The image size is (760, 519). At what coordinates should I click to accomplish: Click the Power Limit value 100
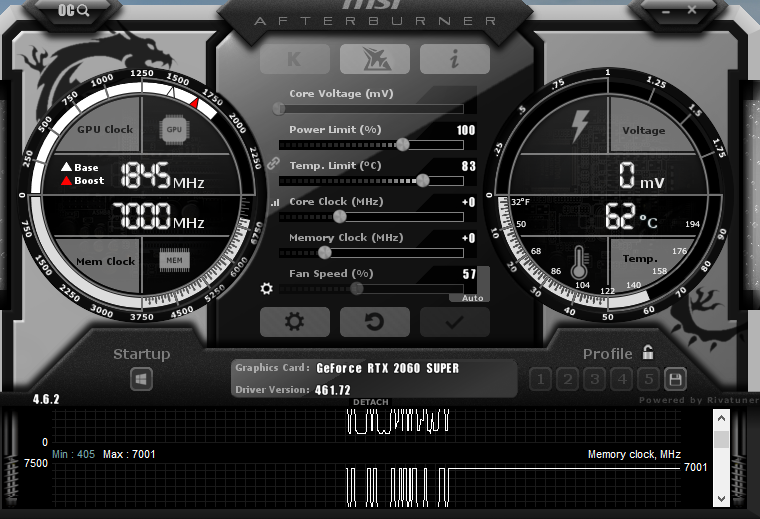(x=466, y=130)
